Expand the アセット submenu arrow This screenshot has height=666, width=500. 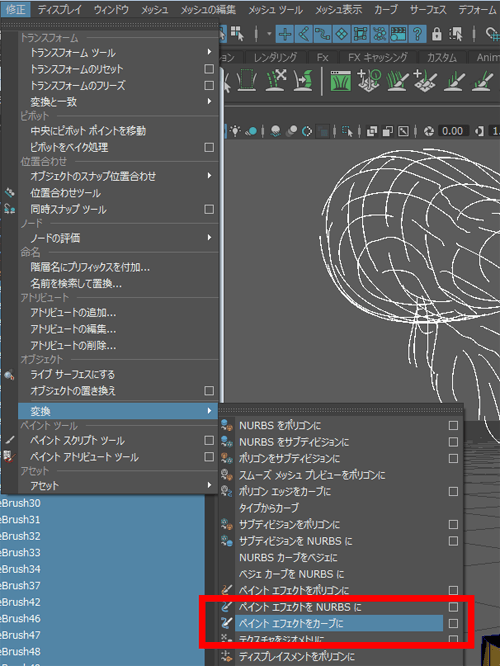(209, 485)
